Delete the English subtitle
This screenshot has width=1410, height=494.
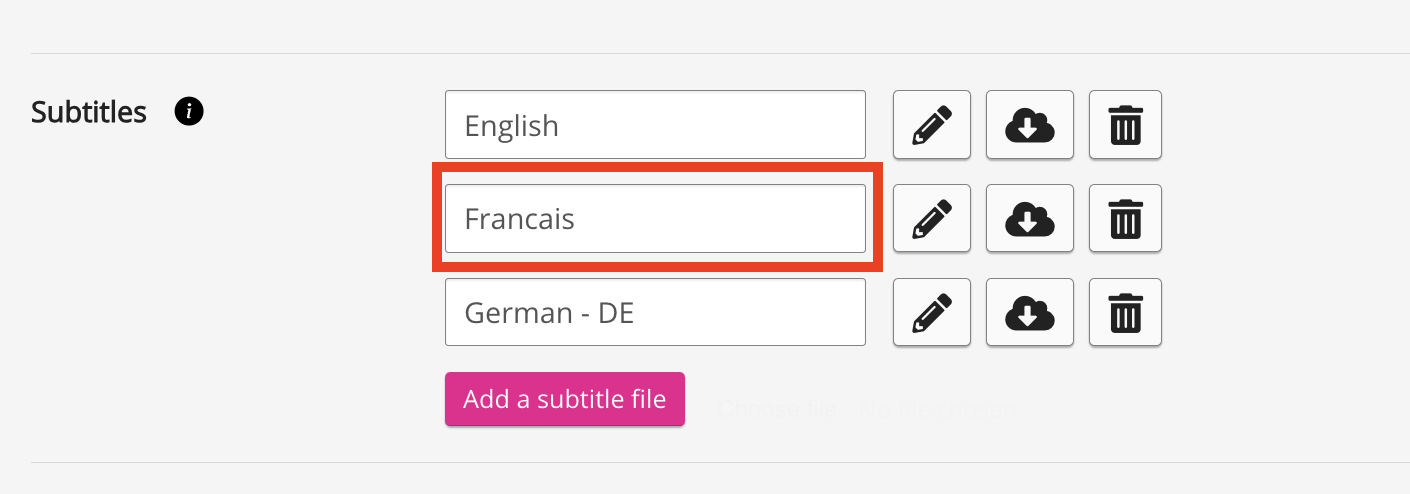[x=1125, y=125]
